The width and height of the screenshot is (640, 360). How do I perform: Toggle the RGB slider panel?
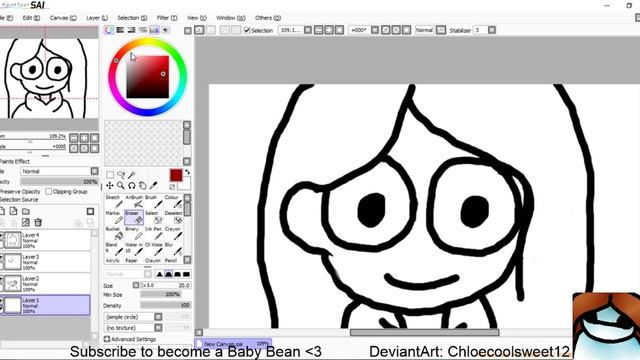[120, 30]
